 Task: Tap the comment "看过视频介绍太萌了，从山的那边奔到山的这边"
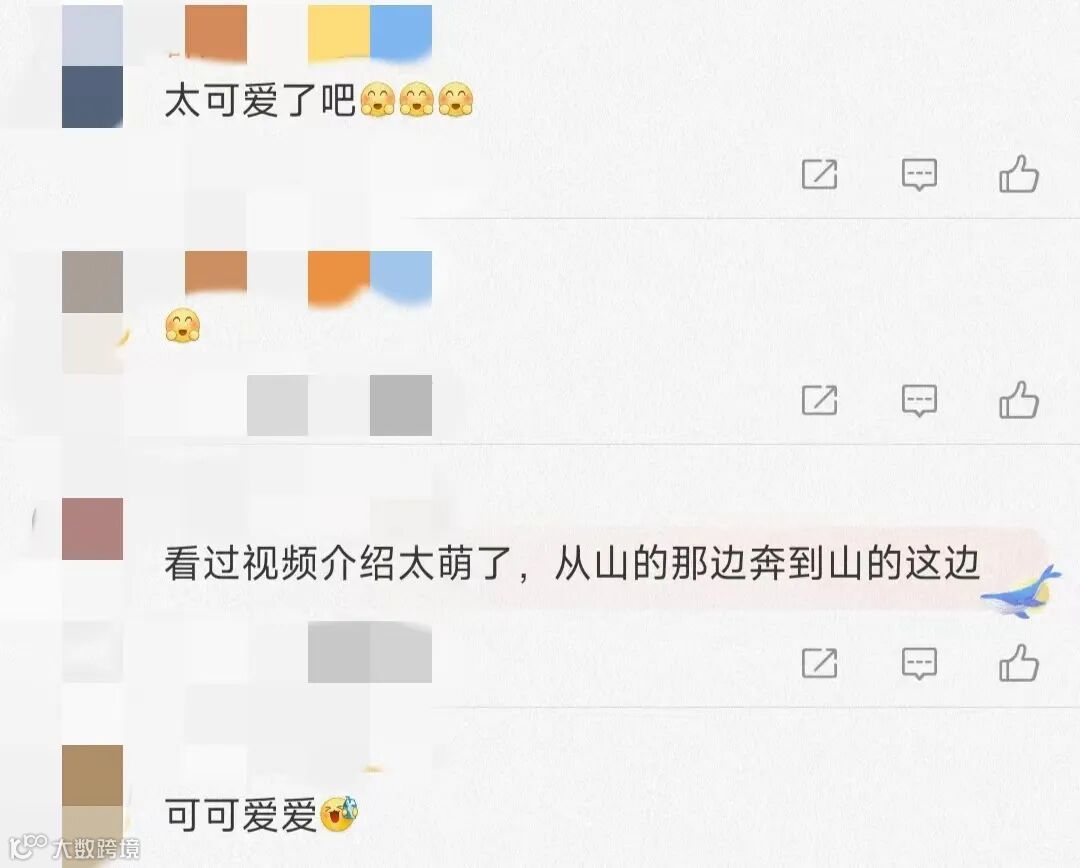(572, 564)
